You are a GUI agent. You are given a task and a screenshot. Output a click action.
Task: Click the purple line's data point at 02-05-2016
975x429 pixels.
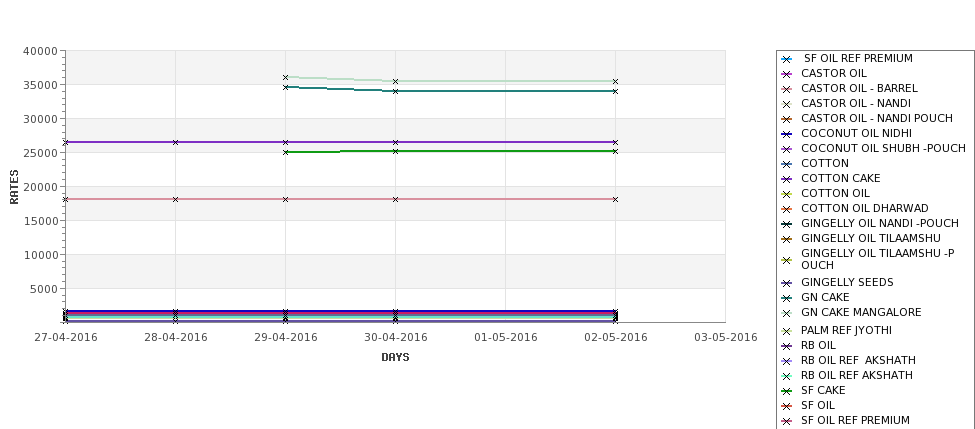point(615,142)
